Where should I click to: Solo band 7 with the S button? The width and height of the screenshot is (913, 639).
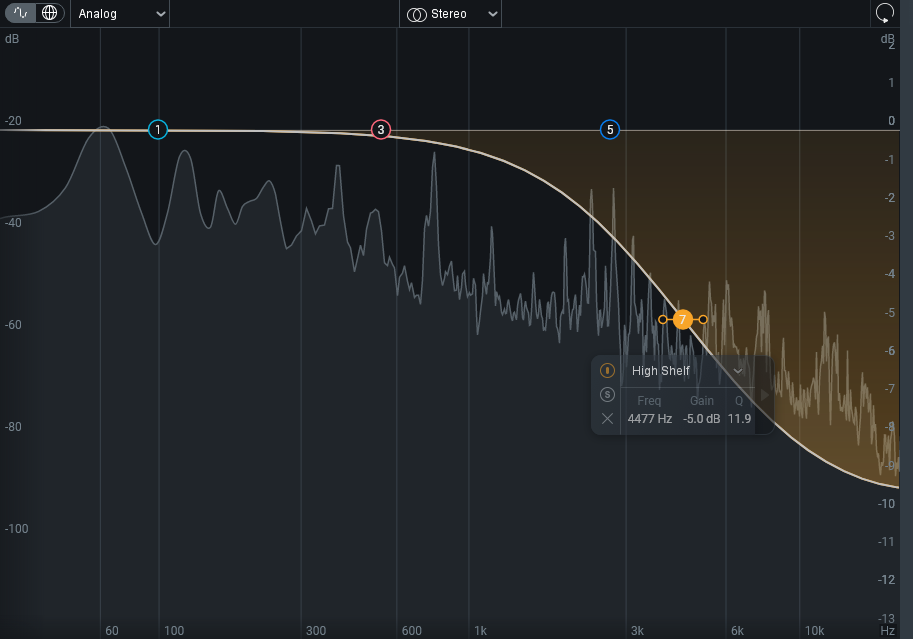(607, 394)
